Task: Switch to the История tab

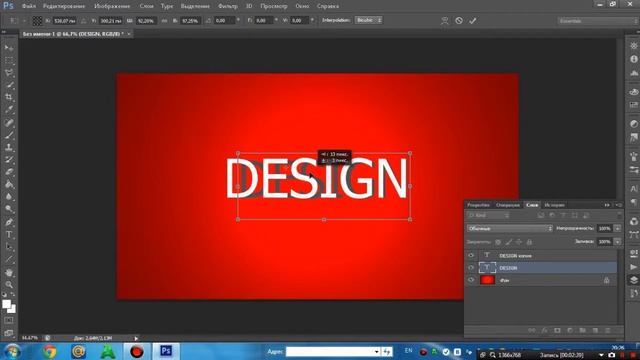Action: [x=554, y=205]
